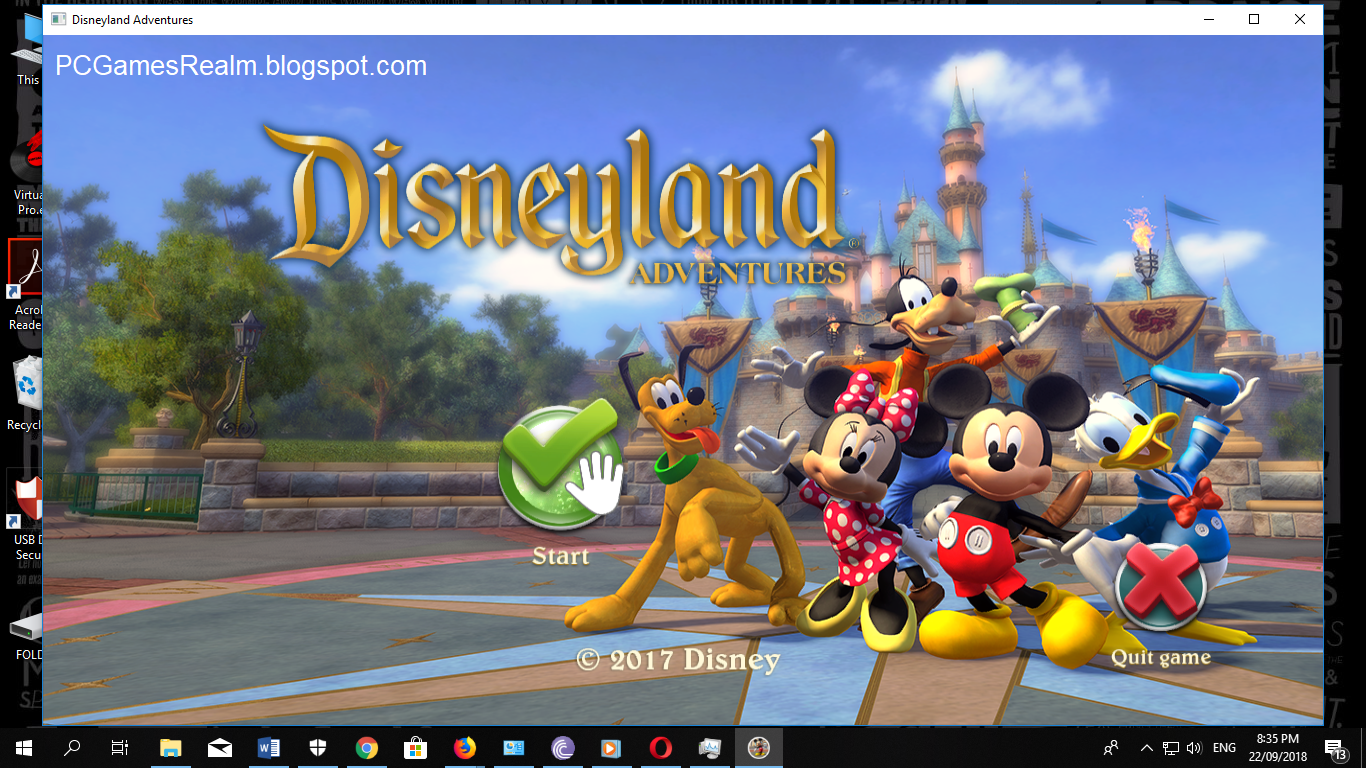Screen dimensions: 1366x768
Task: Minimize the Disneyland Adventures window
Action: (1208, 19)
